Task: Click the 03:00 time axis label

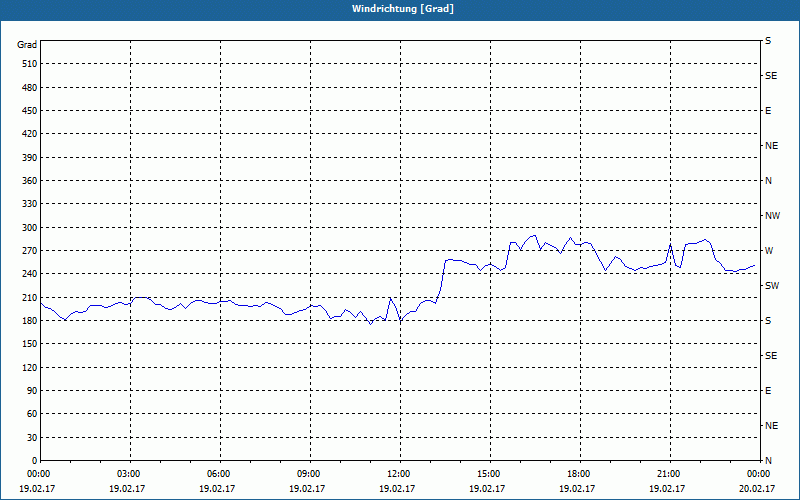Action: click(x=131, y=474)
